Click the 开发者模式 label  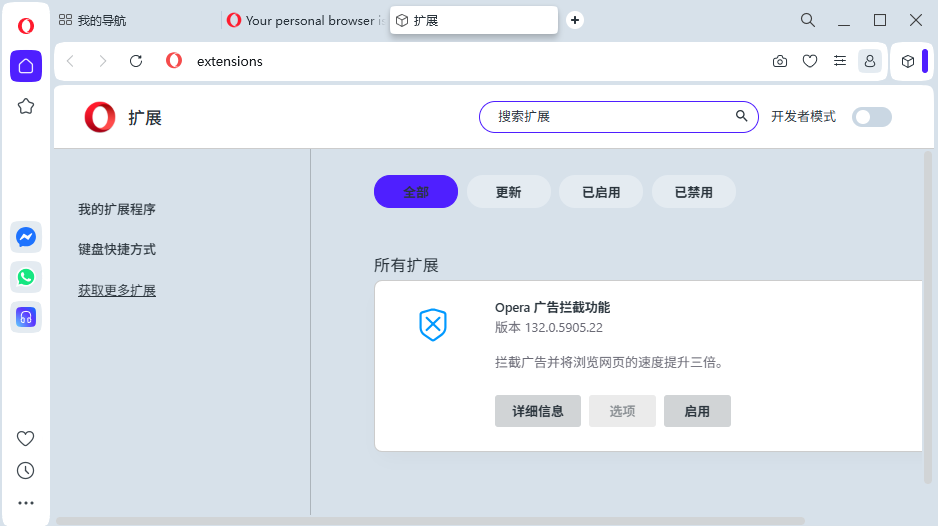pyautogui.click(x=803, y=117)
